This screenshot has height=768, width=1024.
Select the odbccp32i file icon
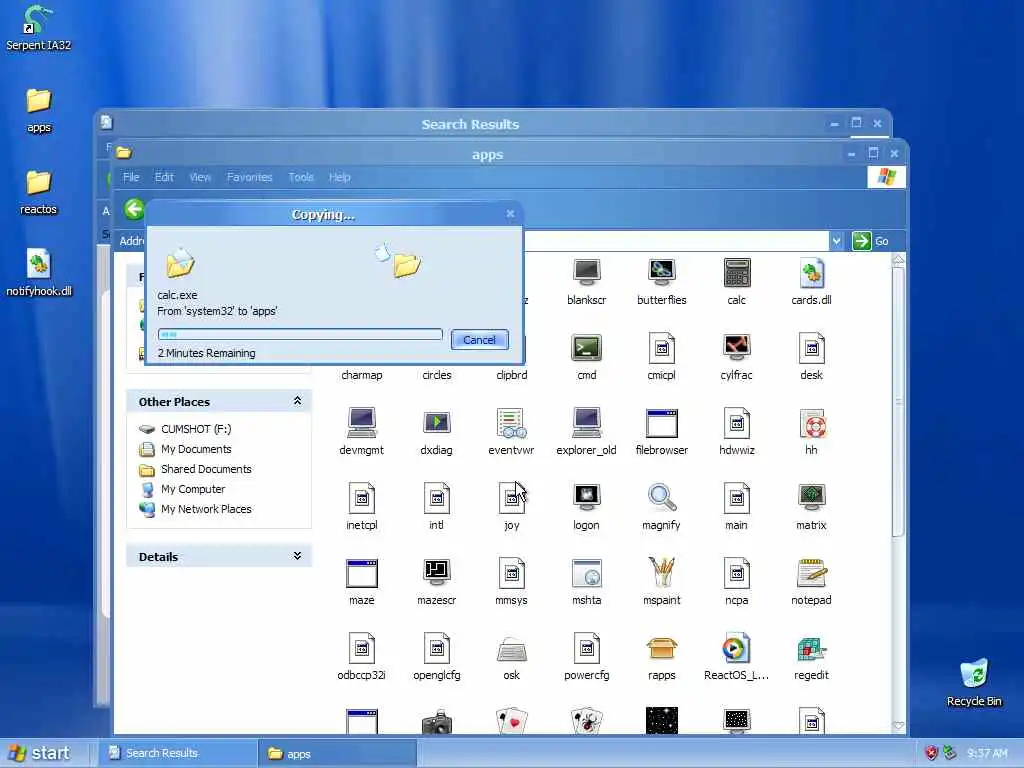tap(362, 648)
